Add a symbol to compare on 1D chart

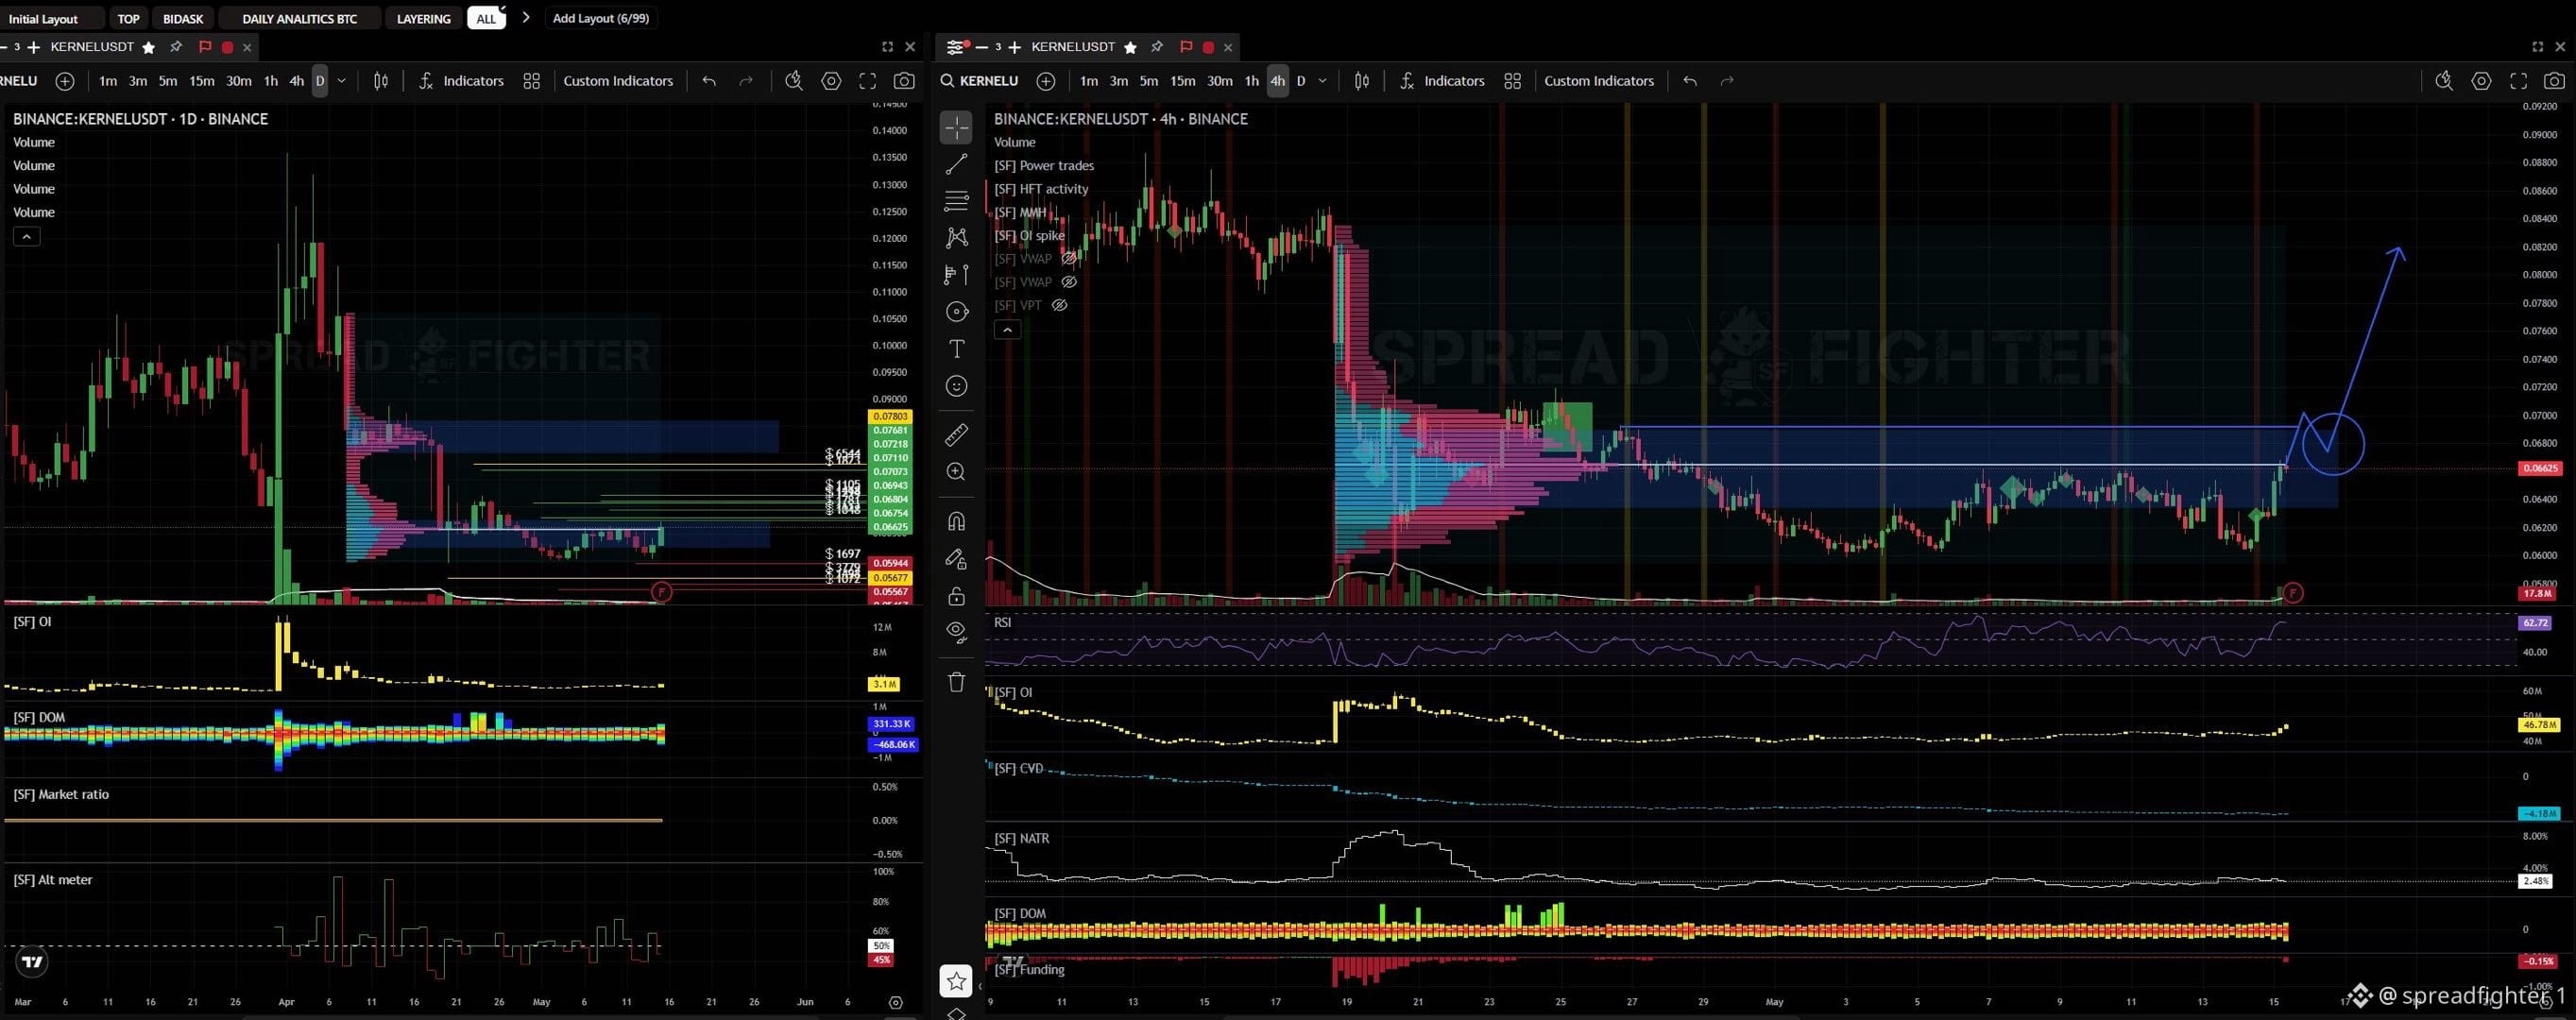65,81
